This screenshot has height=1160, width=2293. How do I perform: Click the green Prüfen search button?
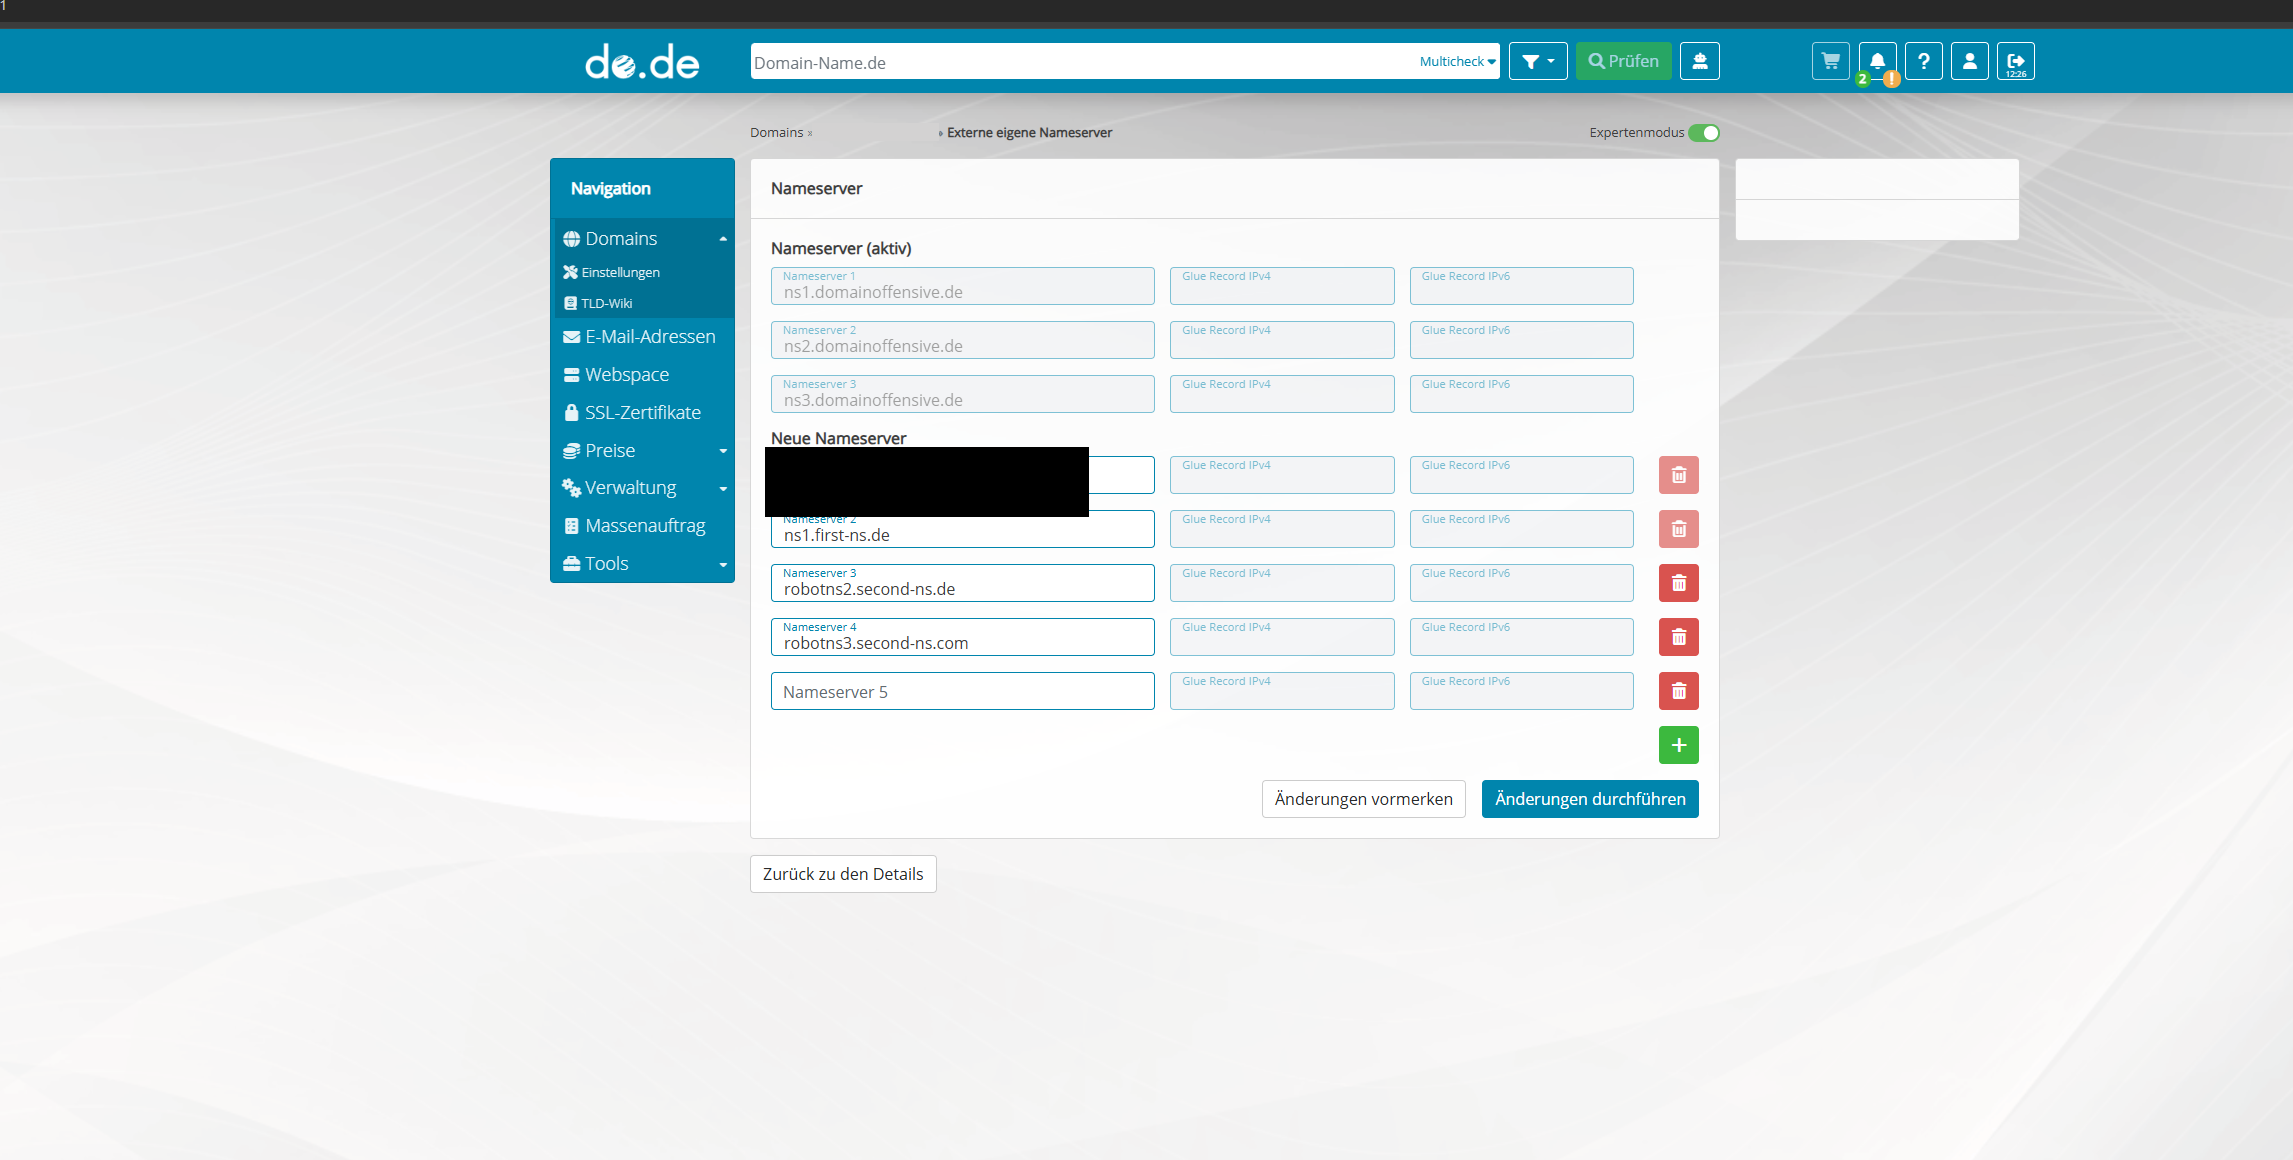pyautogui.click(x=1623, y=61)
